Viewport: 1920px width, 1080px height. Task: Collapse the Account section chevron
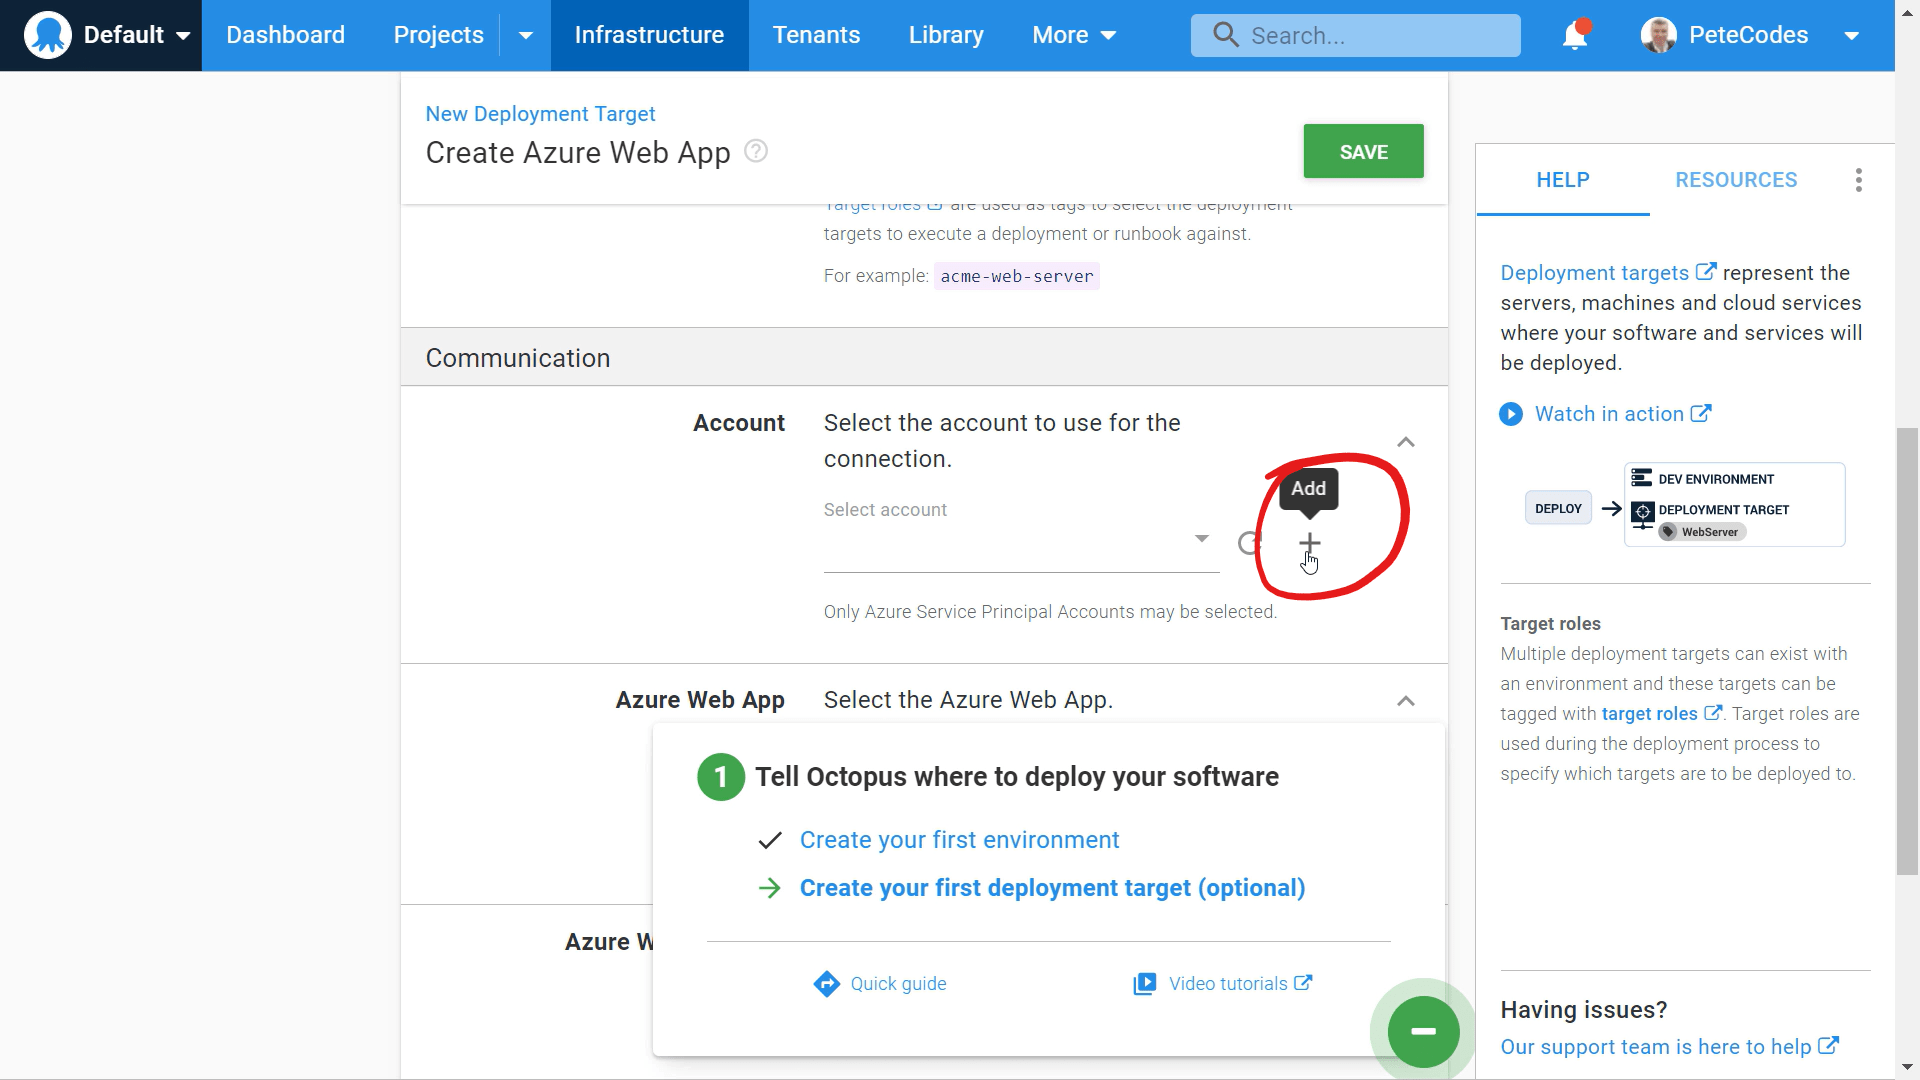1405,442
